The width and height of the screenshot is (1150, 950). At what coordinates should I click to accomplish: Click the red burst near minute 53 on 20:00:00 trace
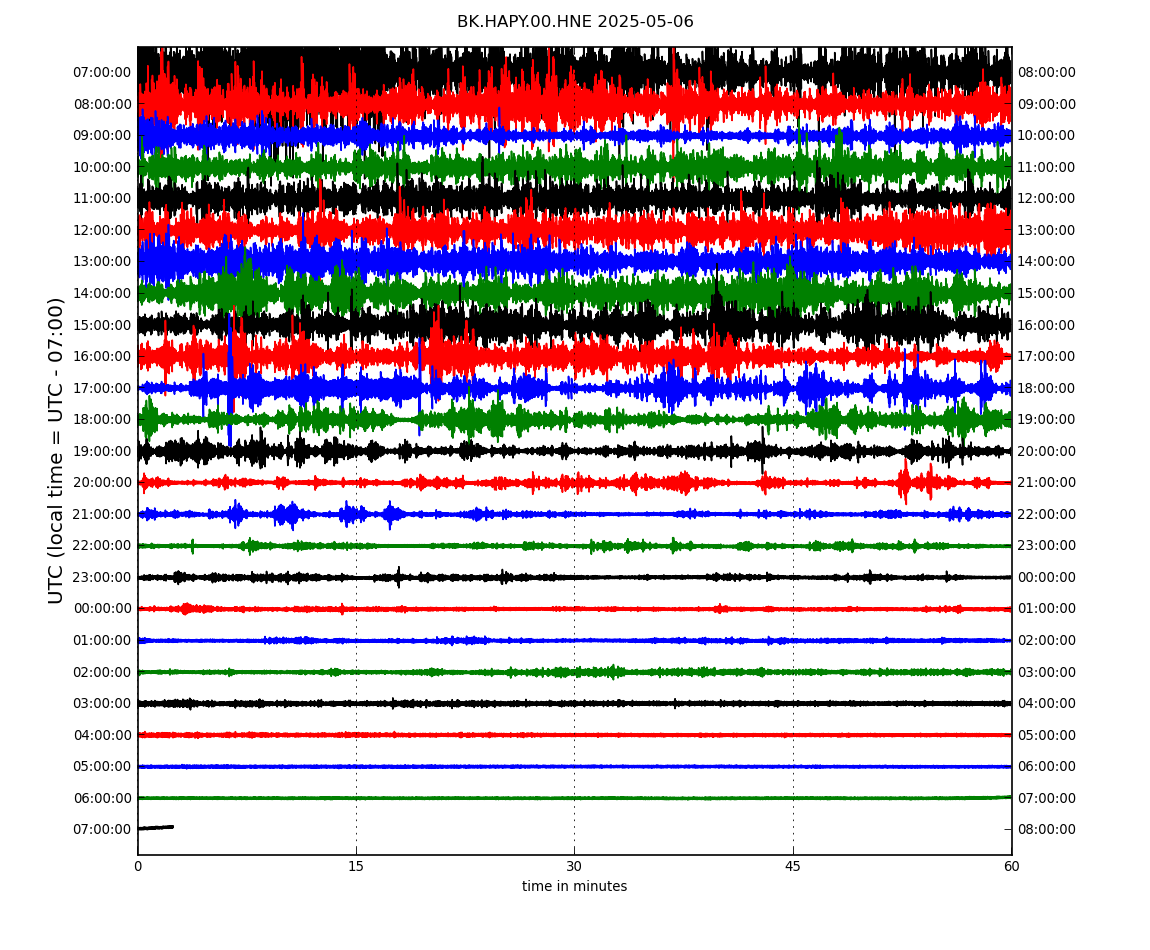905,482
